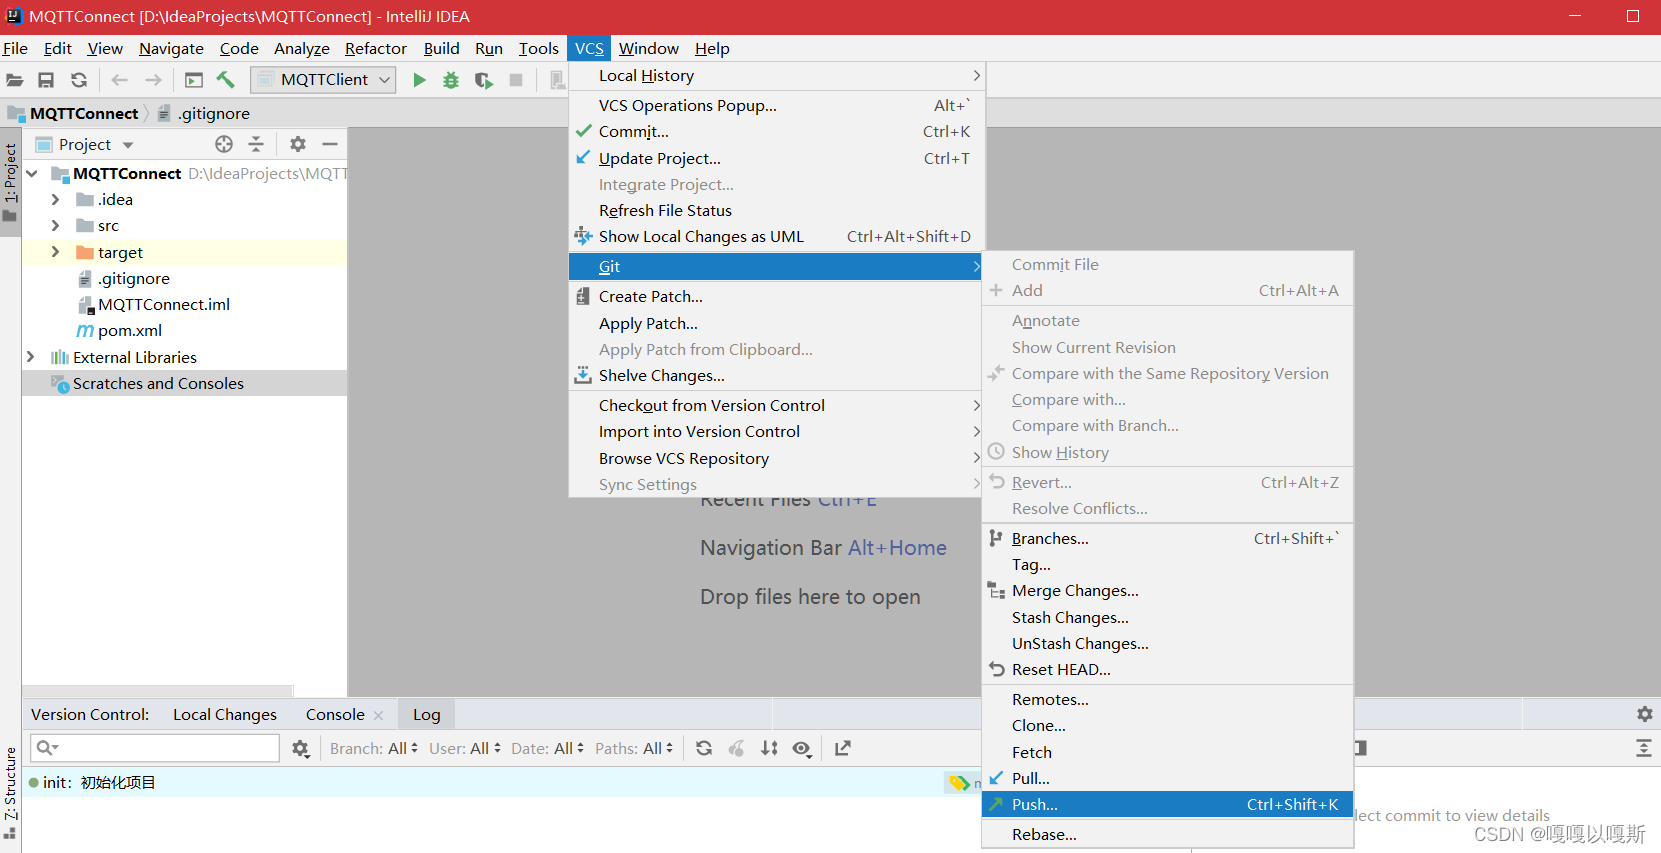Viewport: 1661px width, 853px height.
Task: Select Create Patch... in VCS menu
Action: (775, 296)
